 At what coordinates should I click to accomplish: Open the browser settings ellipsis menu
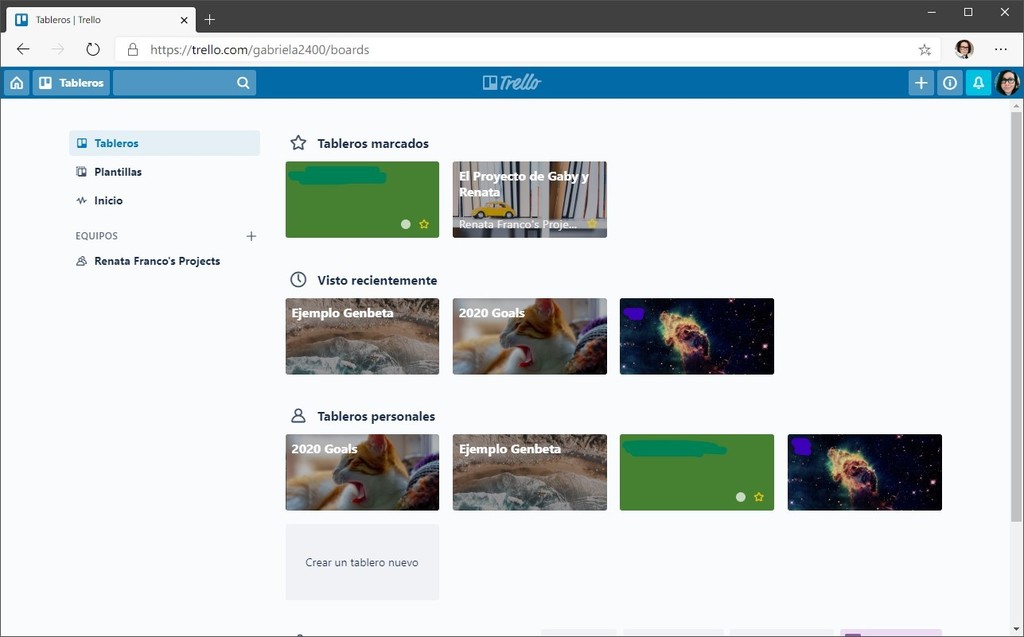pyautogui.click(x=1001, y=48)
